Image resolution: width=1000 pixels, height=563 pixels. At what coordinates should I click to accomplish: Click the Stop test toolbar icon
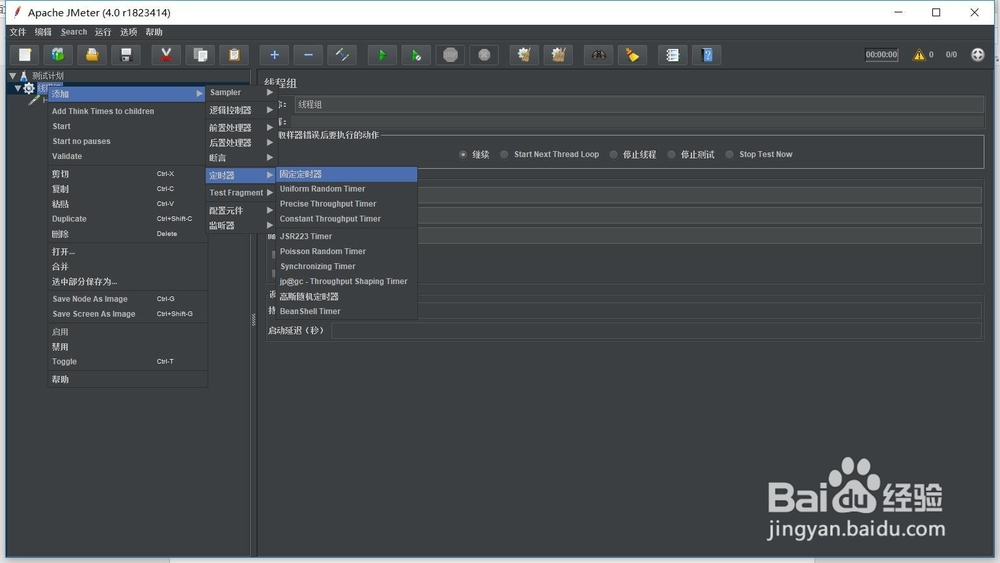click(450, 55)
